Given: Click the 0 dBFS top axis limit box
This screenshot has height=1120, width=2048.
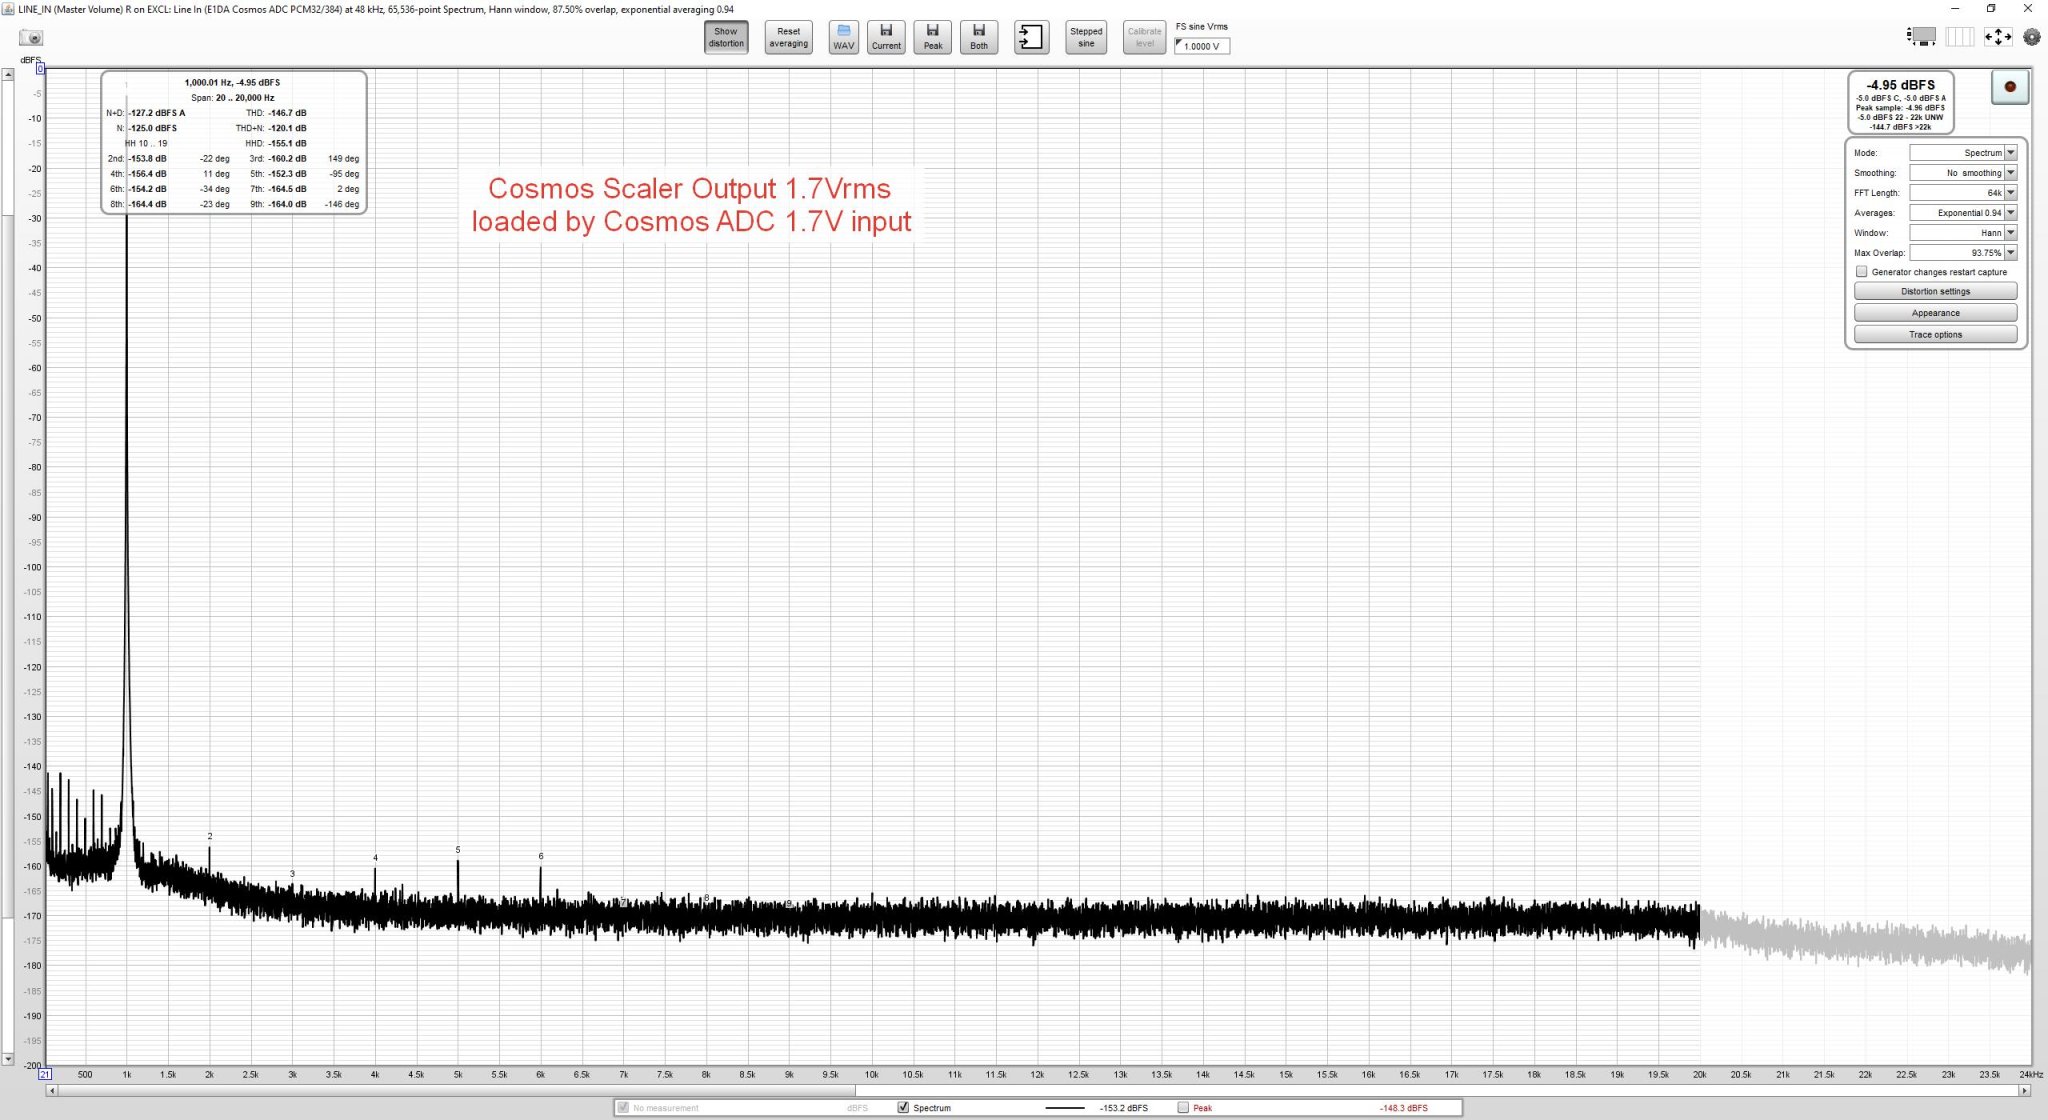Looking at the screenshot, I should click(x=40, y=69).
